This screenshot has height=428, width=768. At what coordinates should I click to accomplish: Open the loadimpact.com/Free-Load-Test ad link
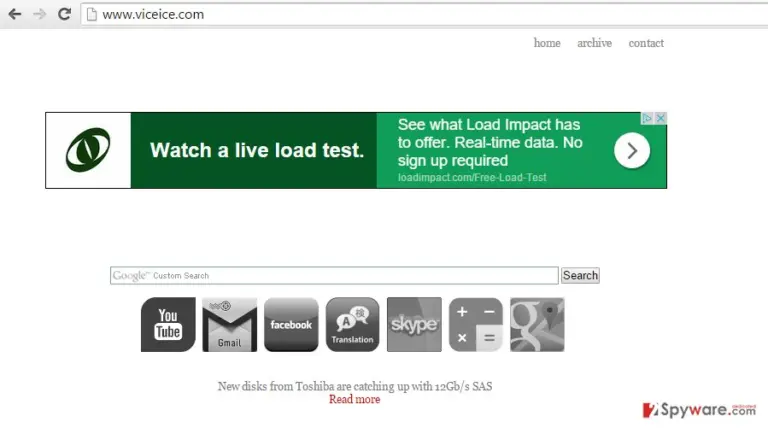[472, 177]
